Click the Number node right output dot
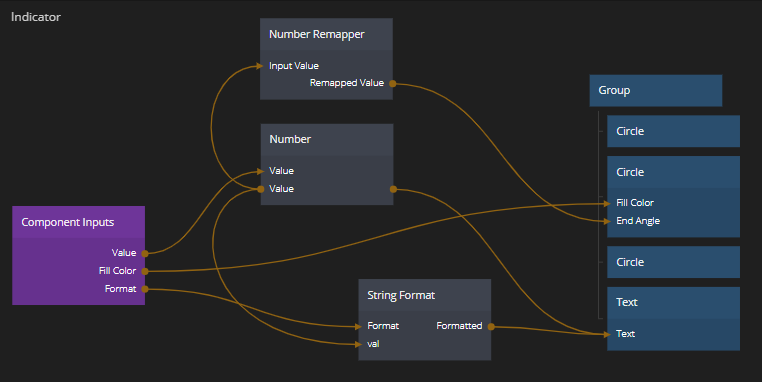762x382 pixels. [x=393, y=189]
